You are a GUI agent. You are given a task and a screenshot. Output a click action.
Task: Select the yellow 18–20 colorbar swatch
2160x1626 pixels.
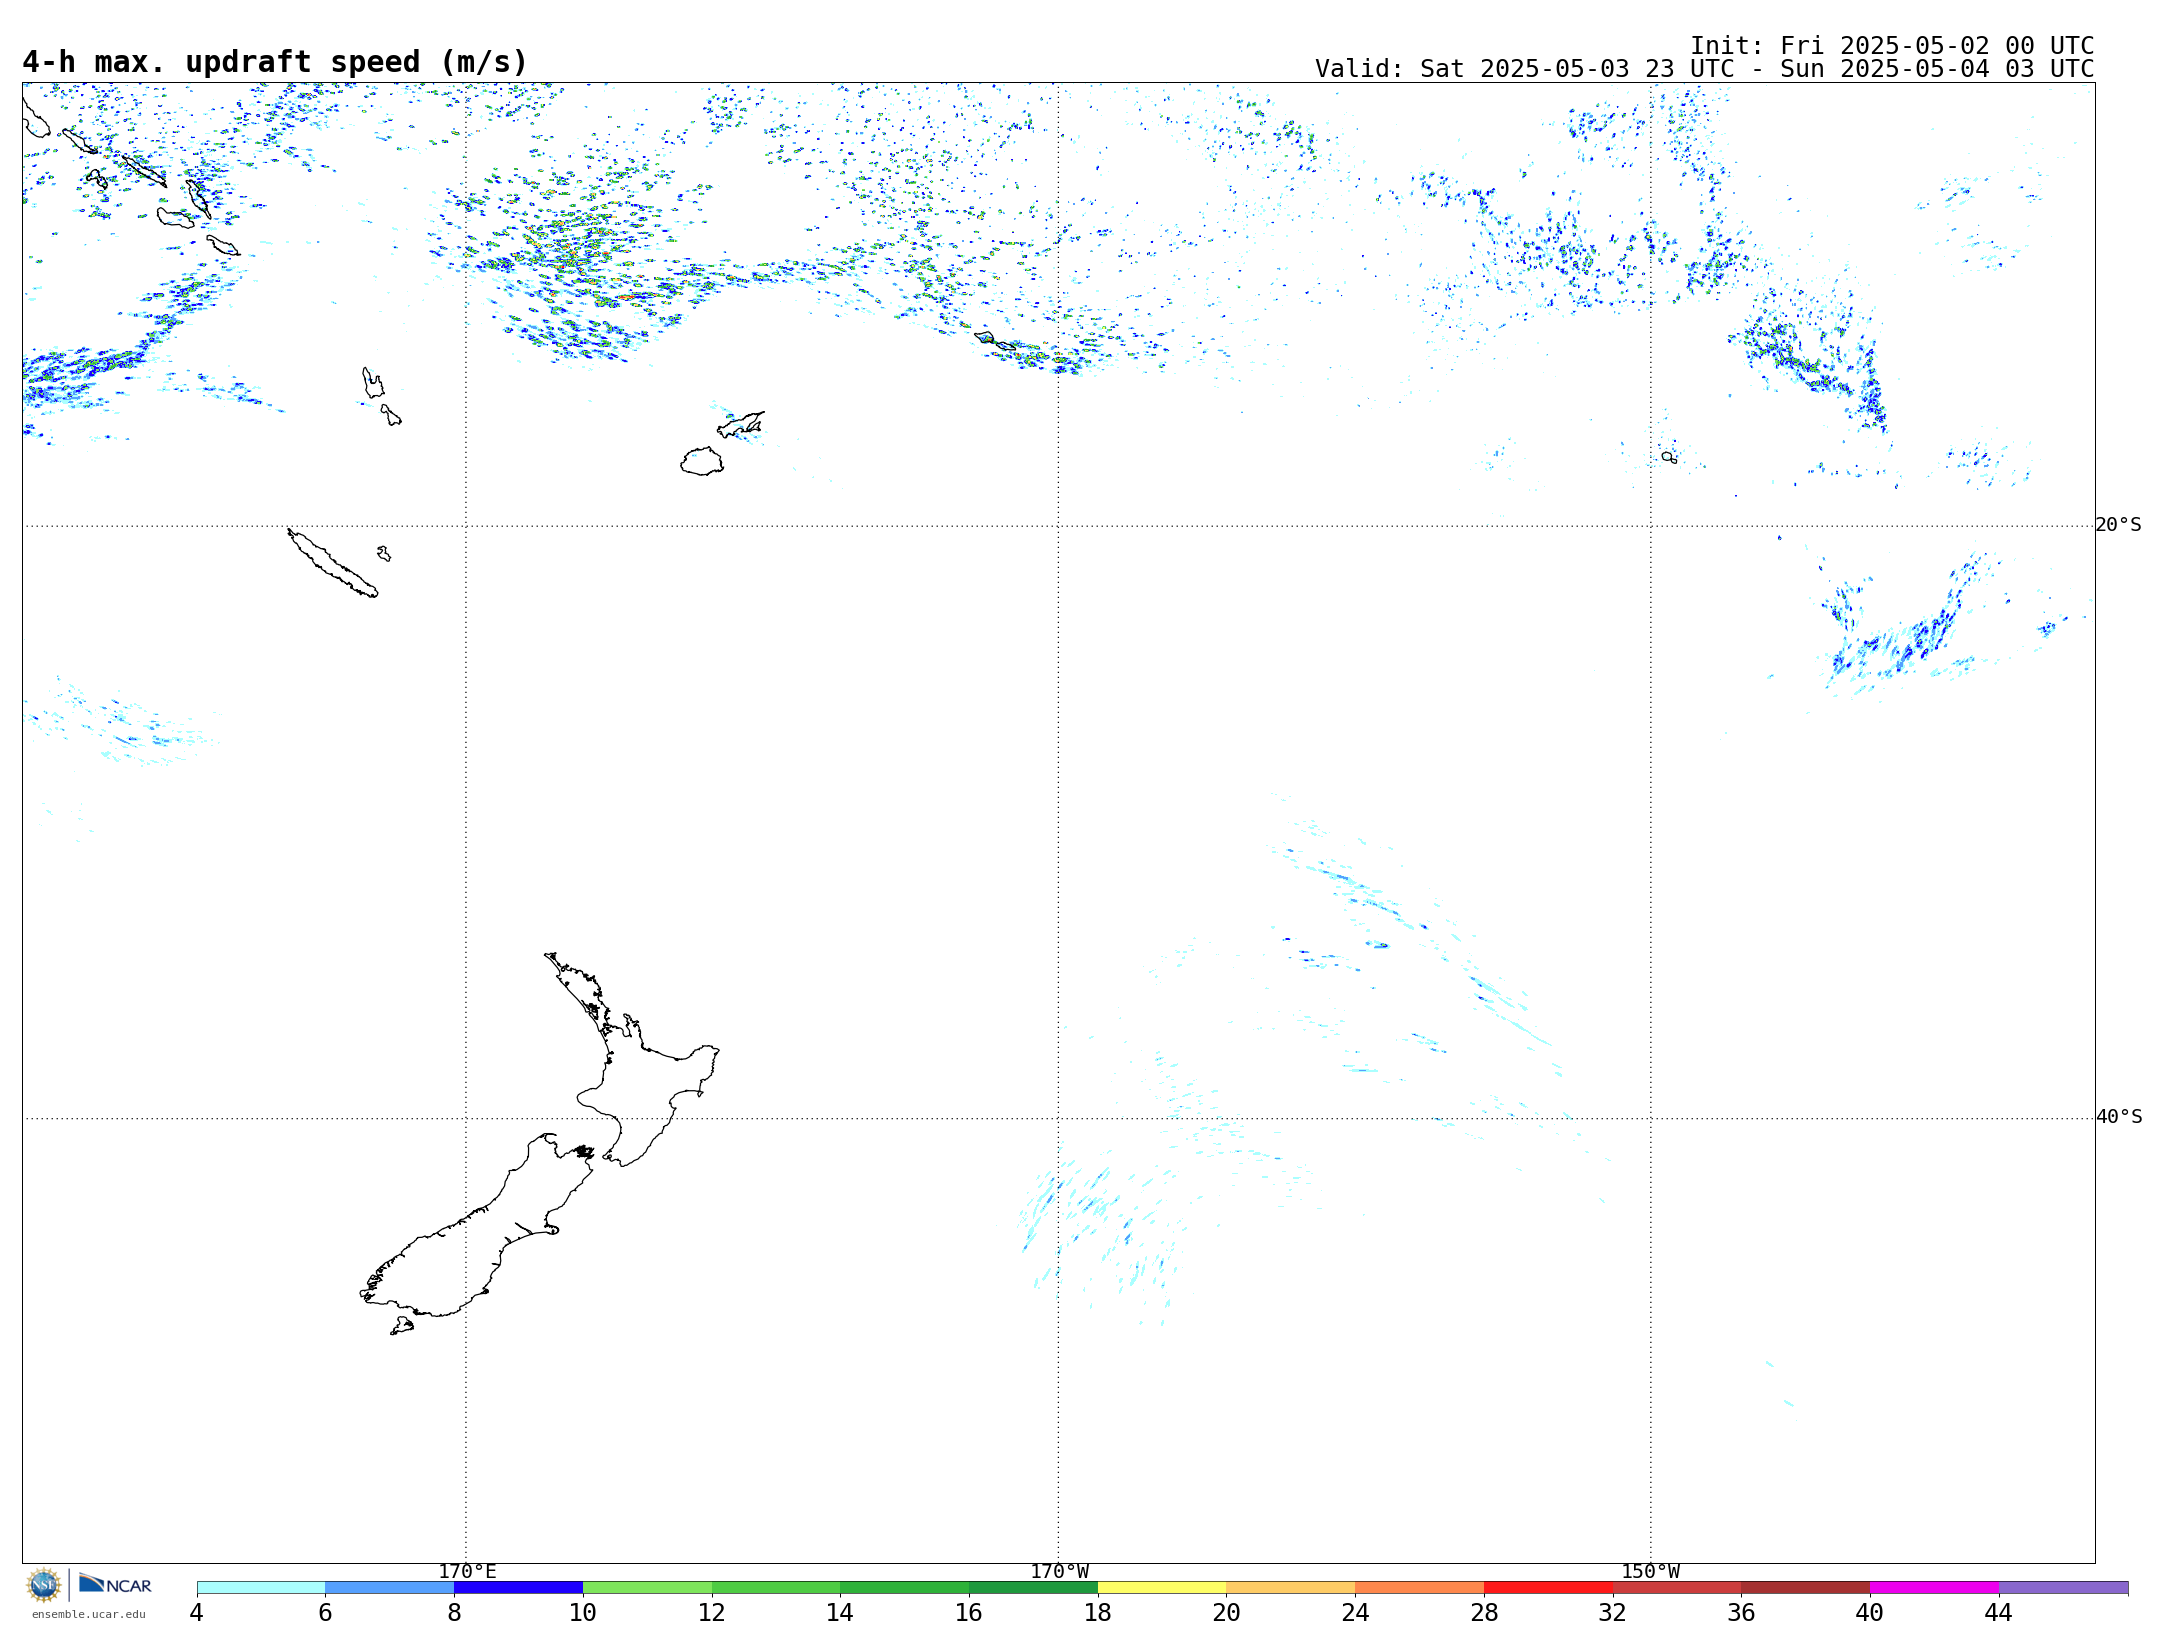(x=1162, y=1587)
